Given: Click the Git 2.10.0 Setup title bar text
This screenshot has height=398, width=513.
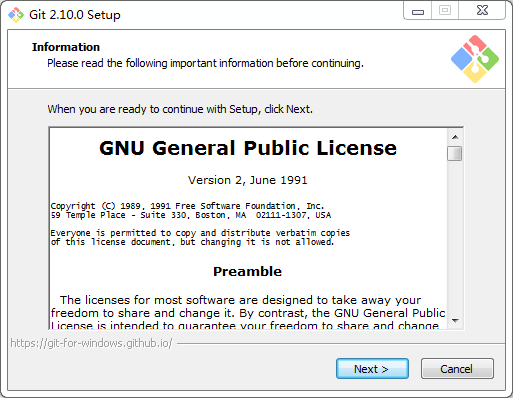Looking at the screenshot, I should (x=75, y=15).
